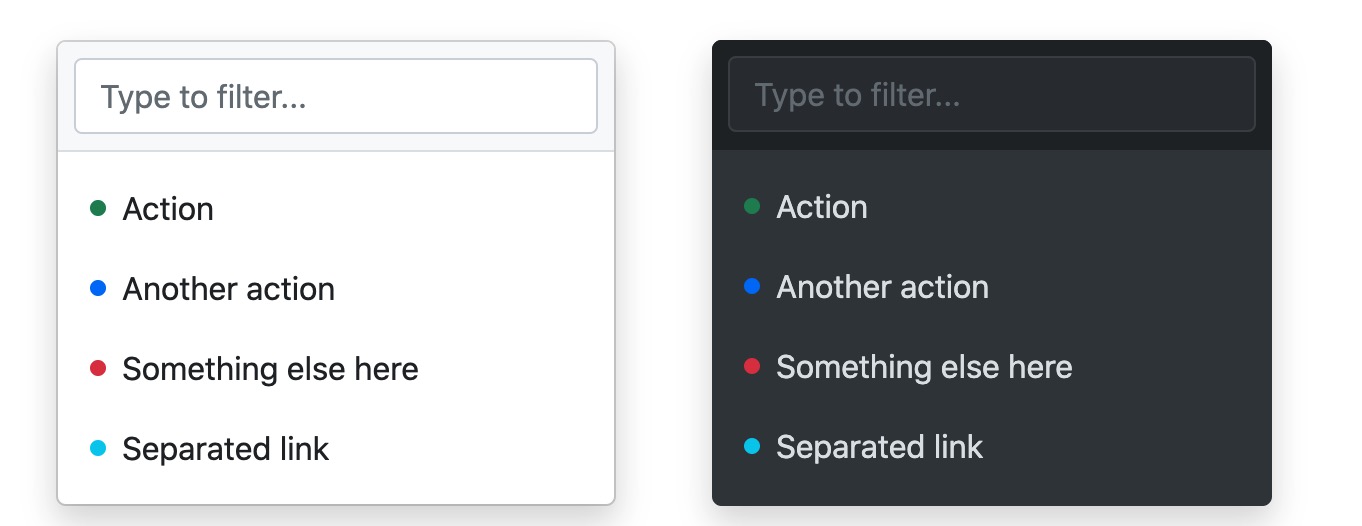This screenshot has width=1362, height=526.
Task: Click the blue dot in the dark menu
Action: 752,286
